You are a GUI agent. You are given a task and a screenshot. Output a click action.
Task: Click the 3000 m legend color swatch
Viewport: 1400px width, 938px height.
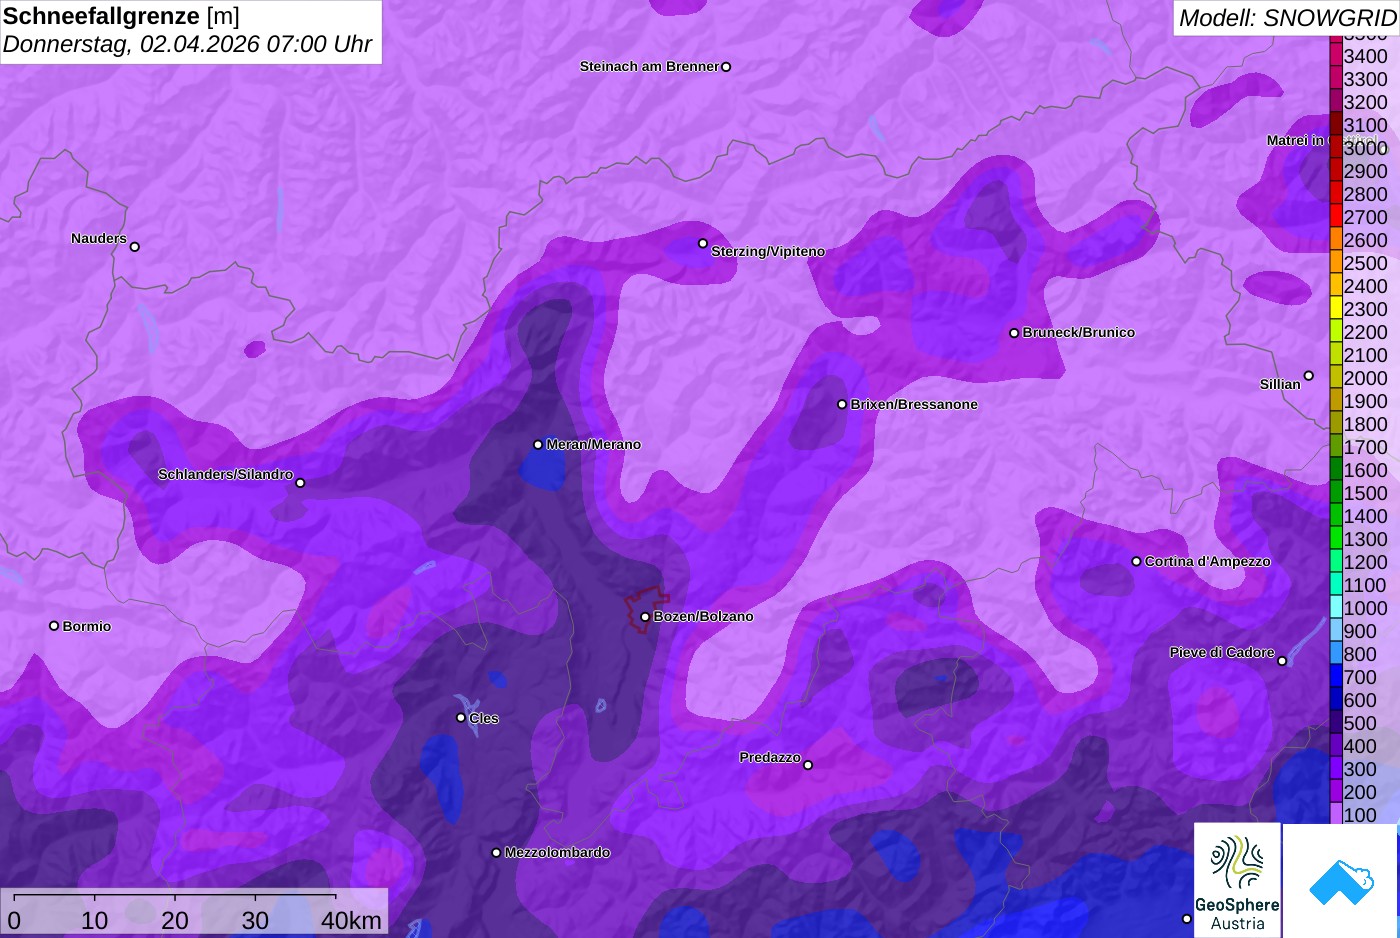pyautogui.click(x=1335, y=148)
